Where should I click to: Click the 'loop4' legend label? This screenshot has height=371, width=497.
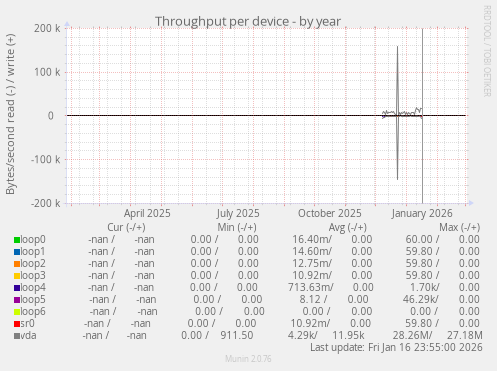(x=33, y=287)
